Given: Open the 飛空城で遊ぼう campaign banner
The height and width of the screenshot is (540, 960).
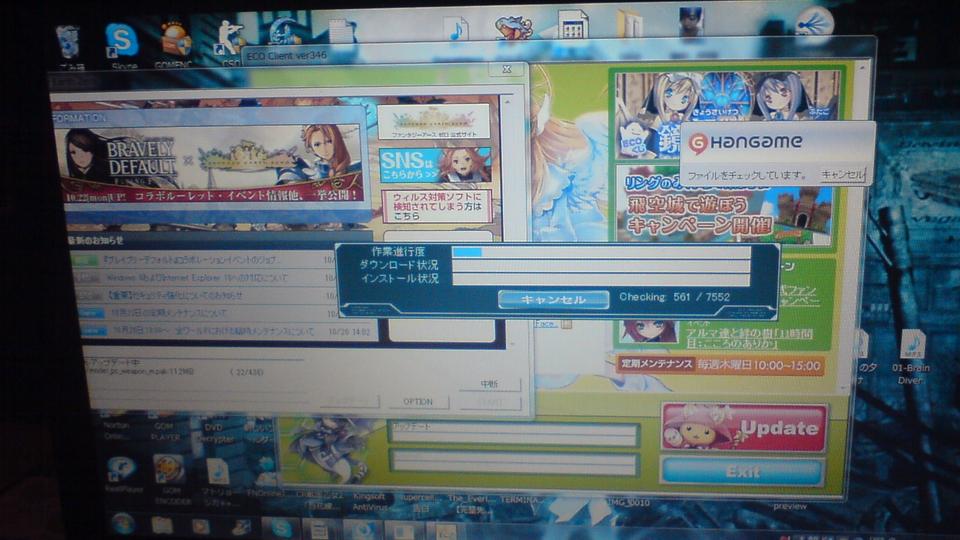Looking at the screenshot, I should click(x=724, y=207).
